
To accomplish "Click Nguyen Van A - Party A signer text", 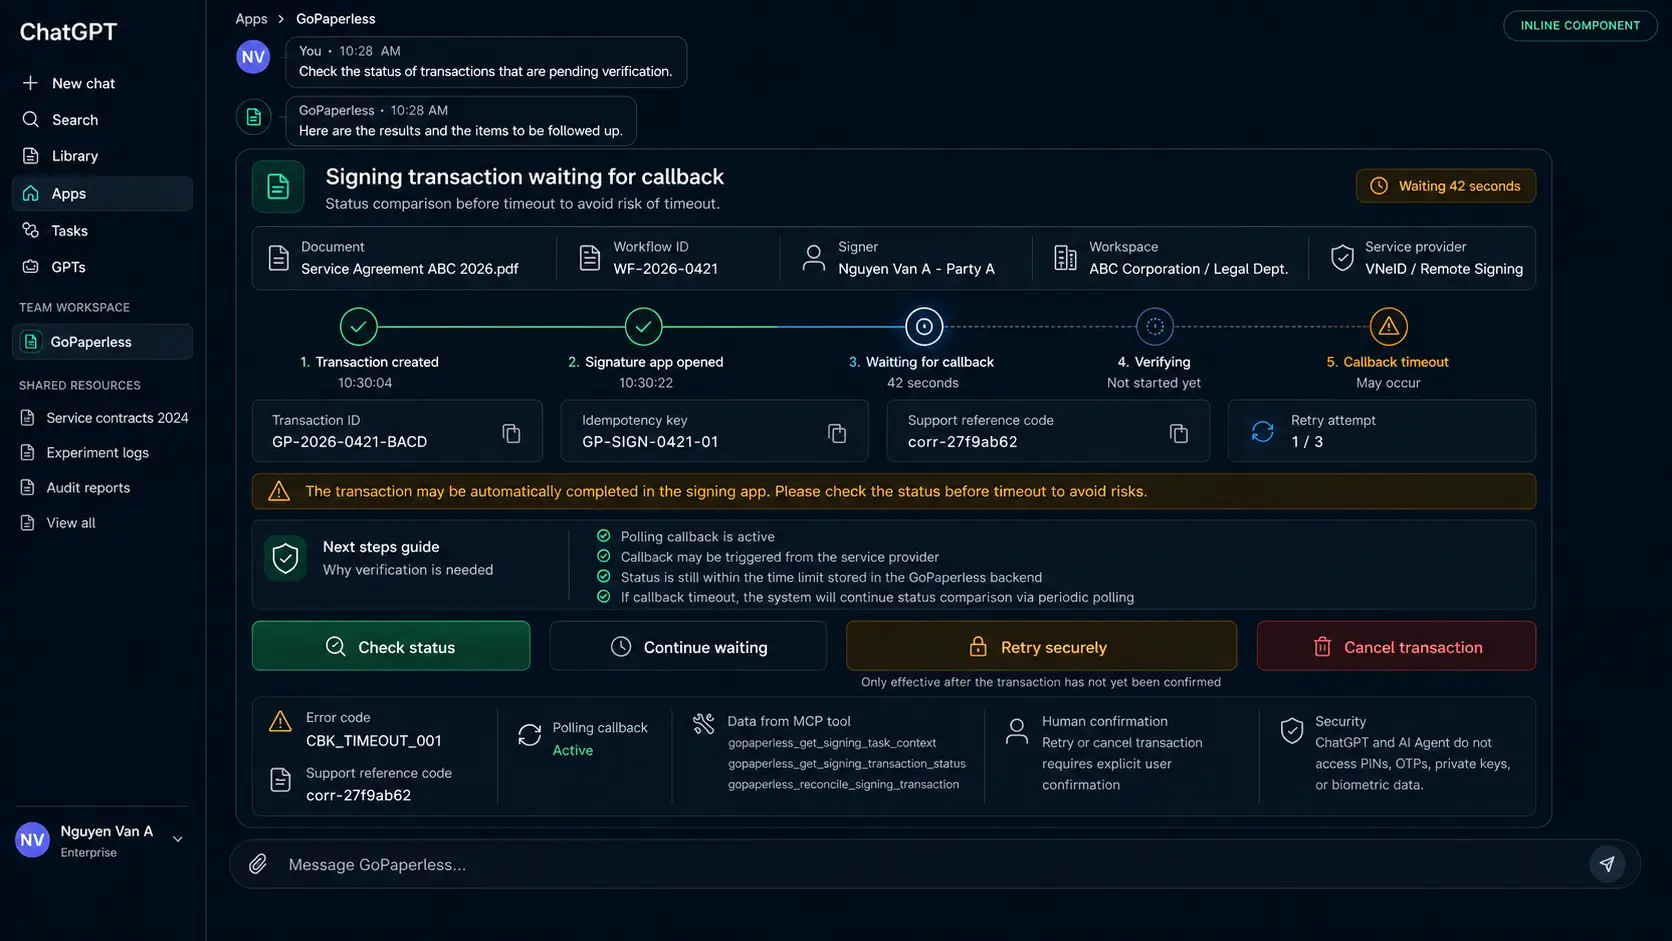I will (916, 269).
